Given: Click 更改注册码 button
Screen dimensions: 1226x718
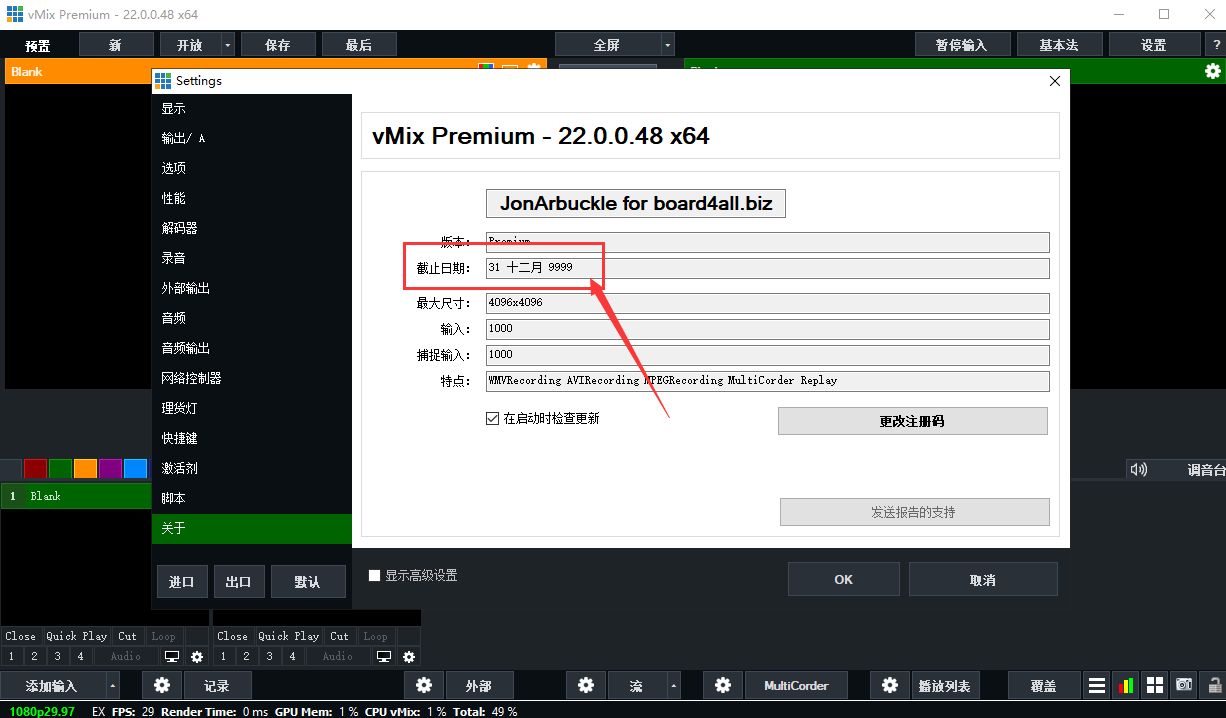Looking at the screenshot, I should click(x=912, y=421).
